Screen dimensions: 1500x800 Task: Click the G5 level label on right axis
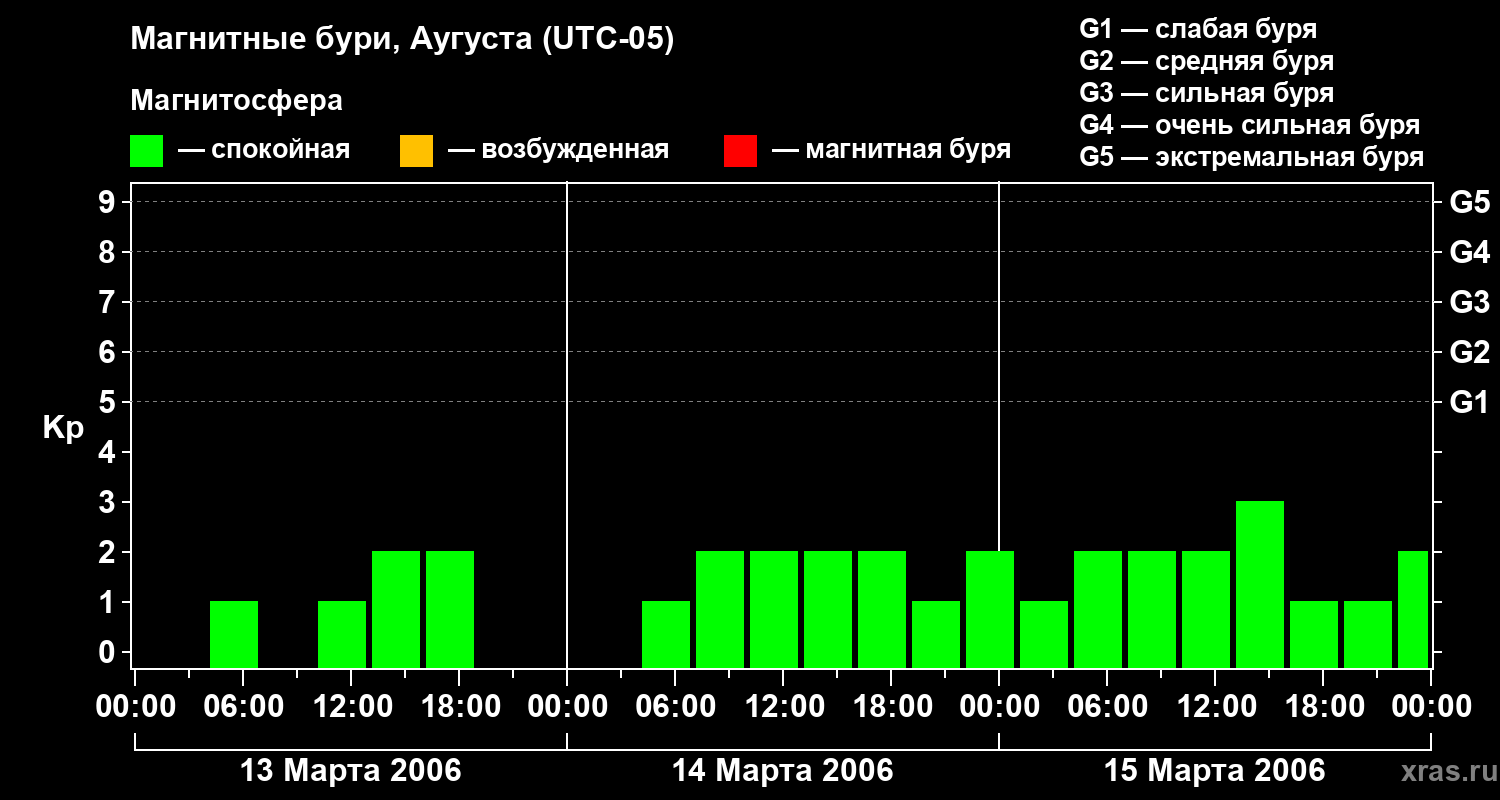[1469, 202]
